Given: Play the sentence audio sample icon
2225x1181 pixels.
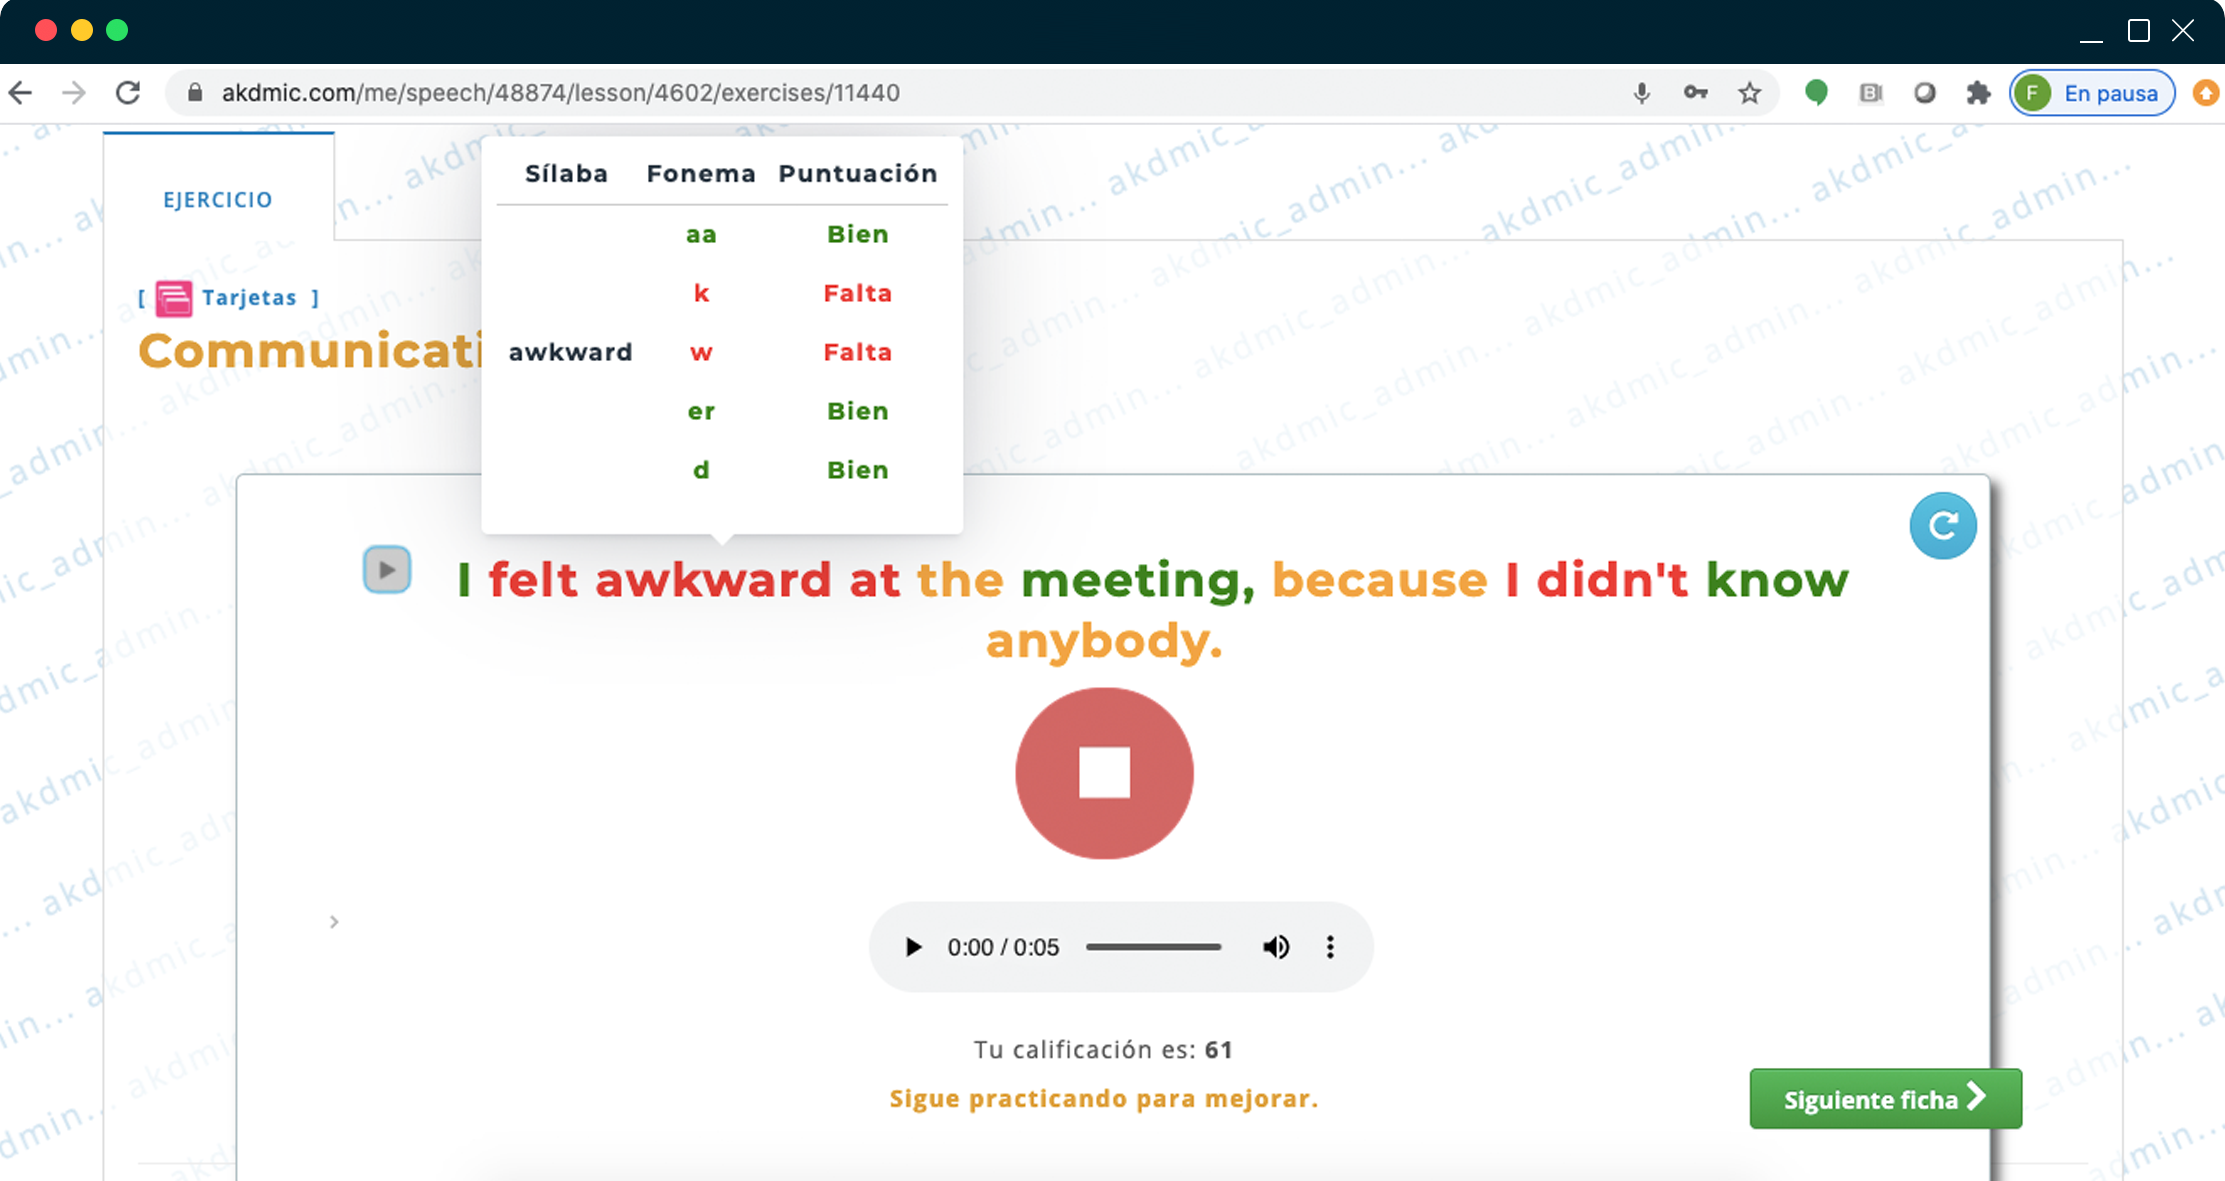Looking at the screenshot, I should click(x=387, y=570).
